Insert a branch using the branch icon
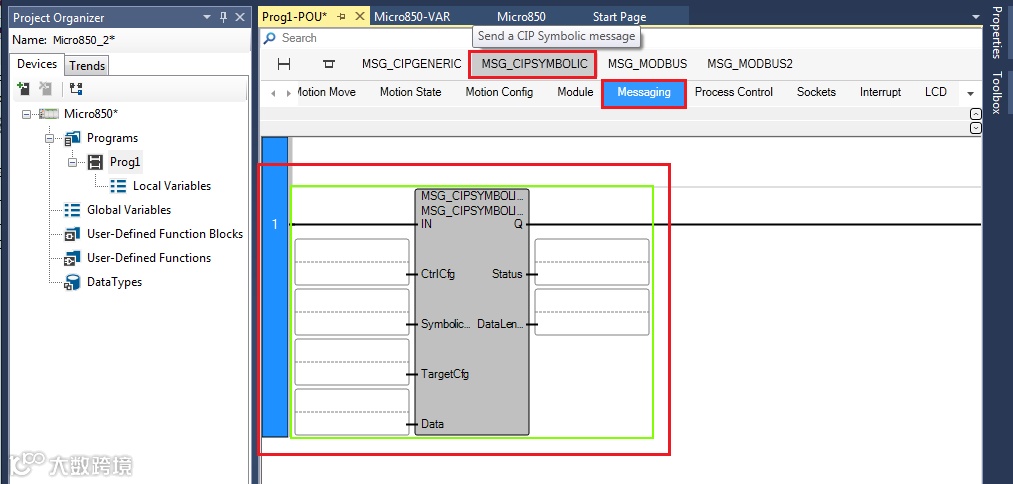This screenshot has height=484, width=1013. point(329,63)
